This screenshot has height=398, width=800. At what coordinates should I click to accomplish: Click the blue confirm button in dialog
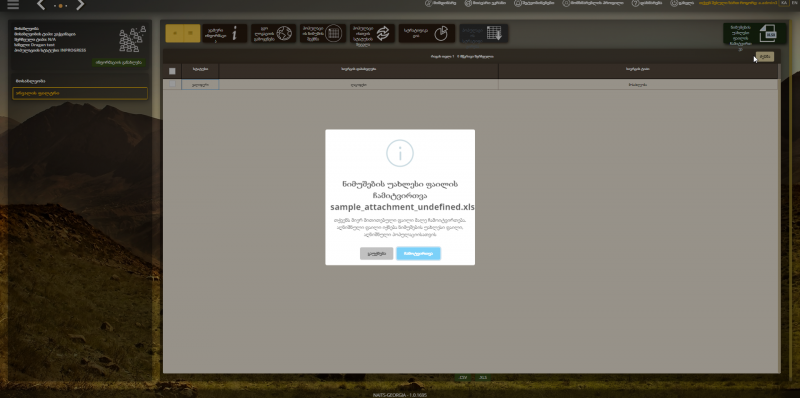click(418, 254)
